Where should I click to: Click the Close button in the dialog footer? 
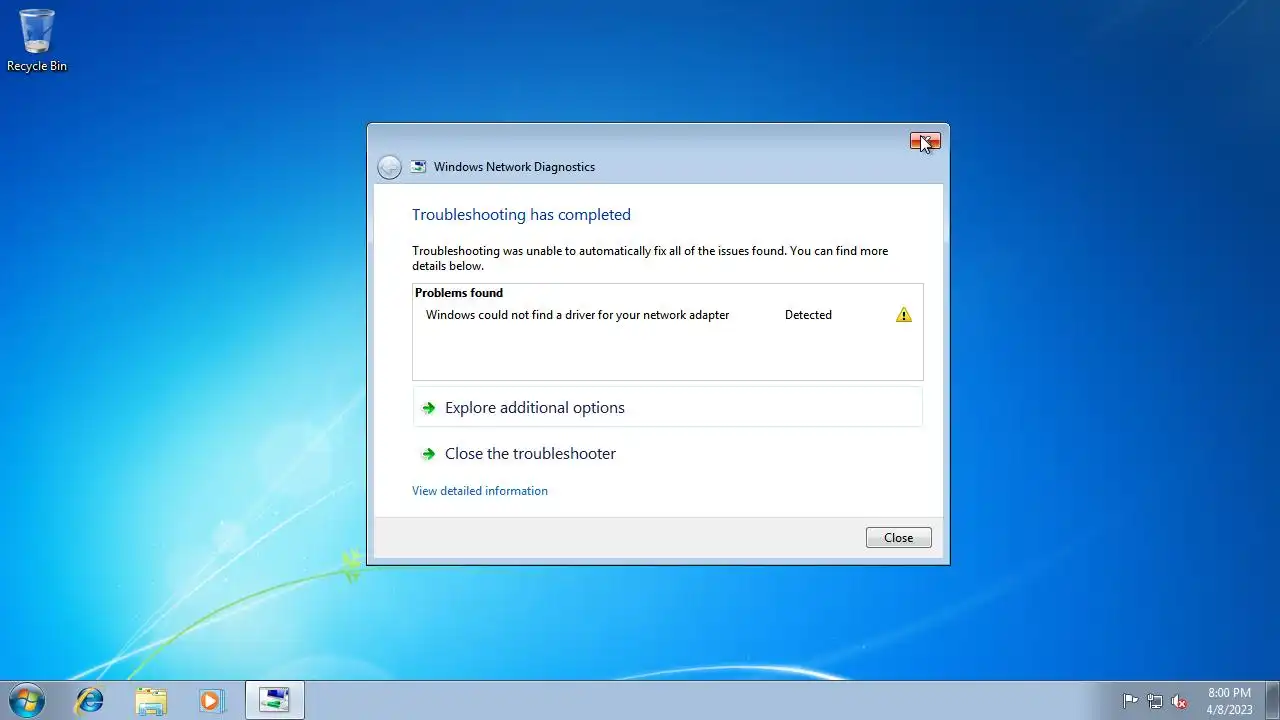pos(898,538)
